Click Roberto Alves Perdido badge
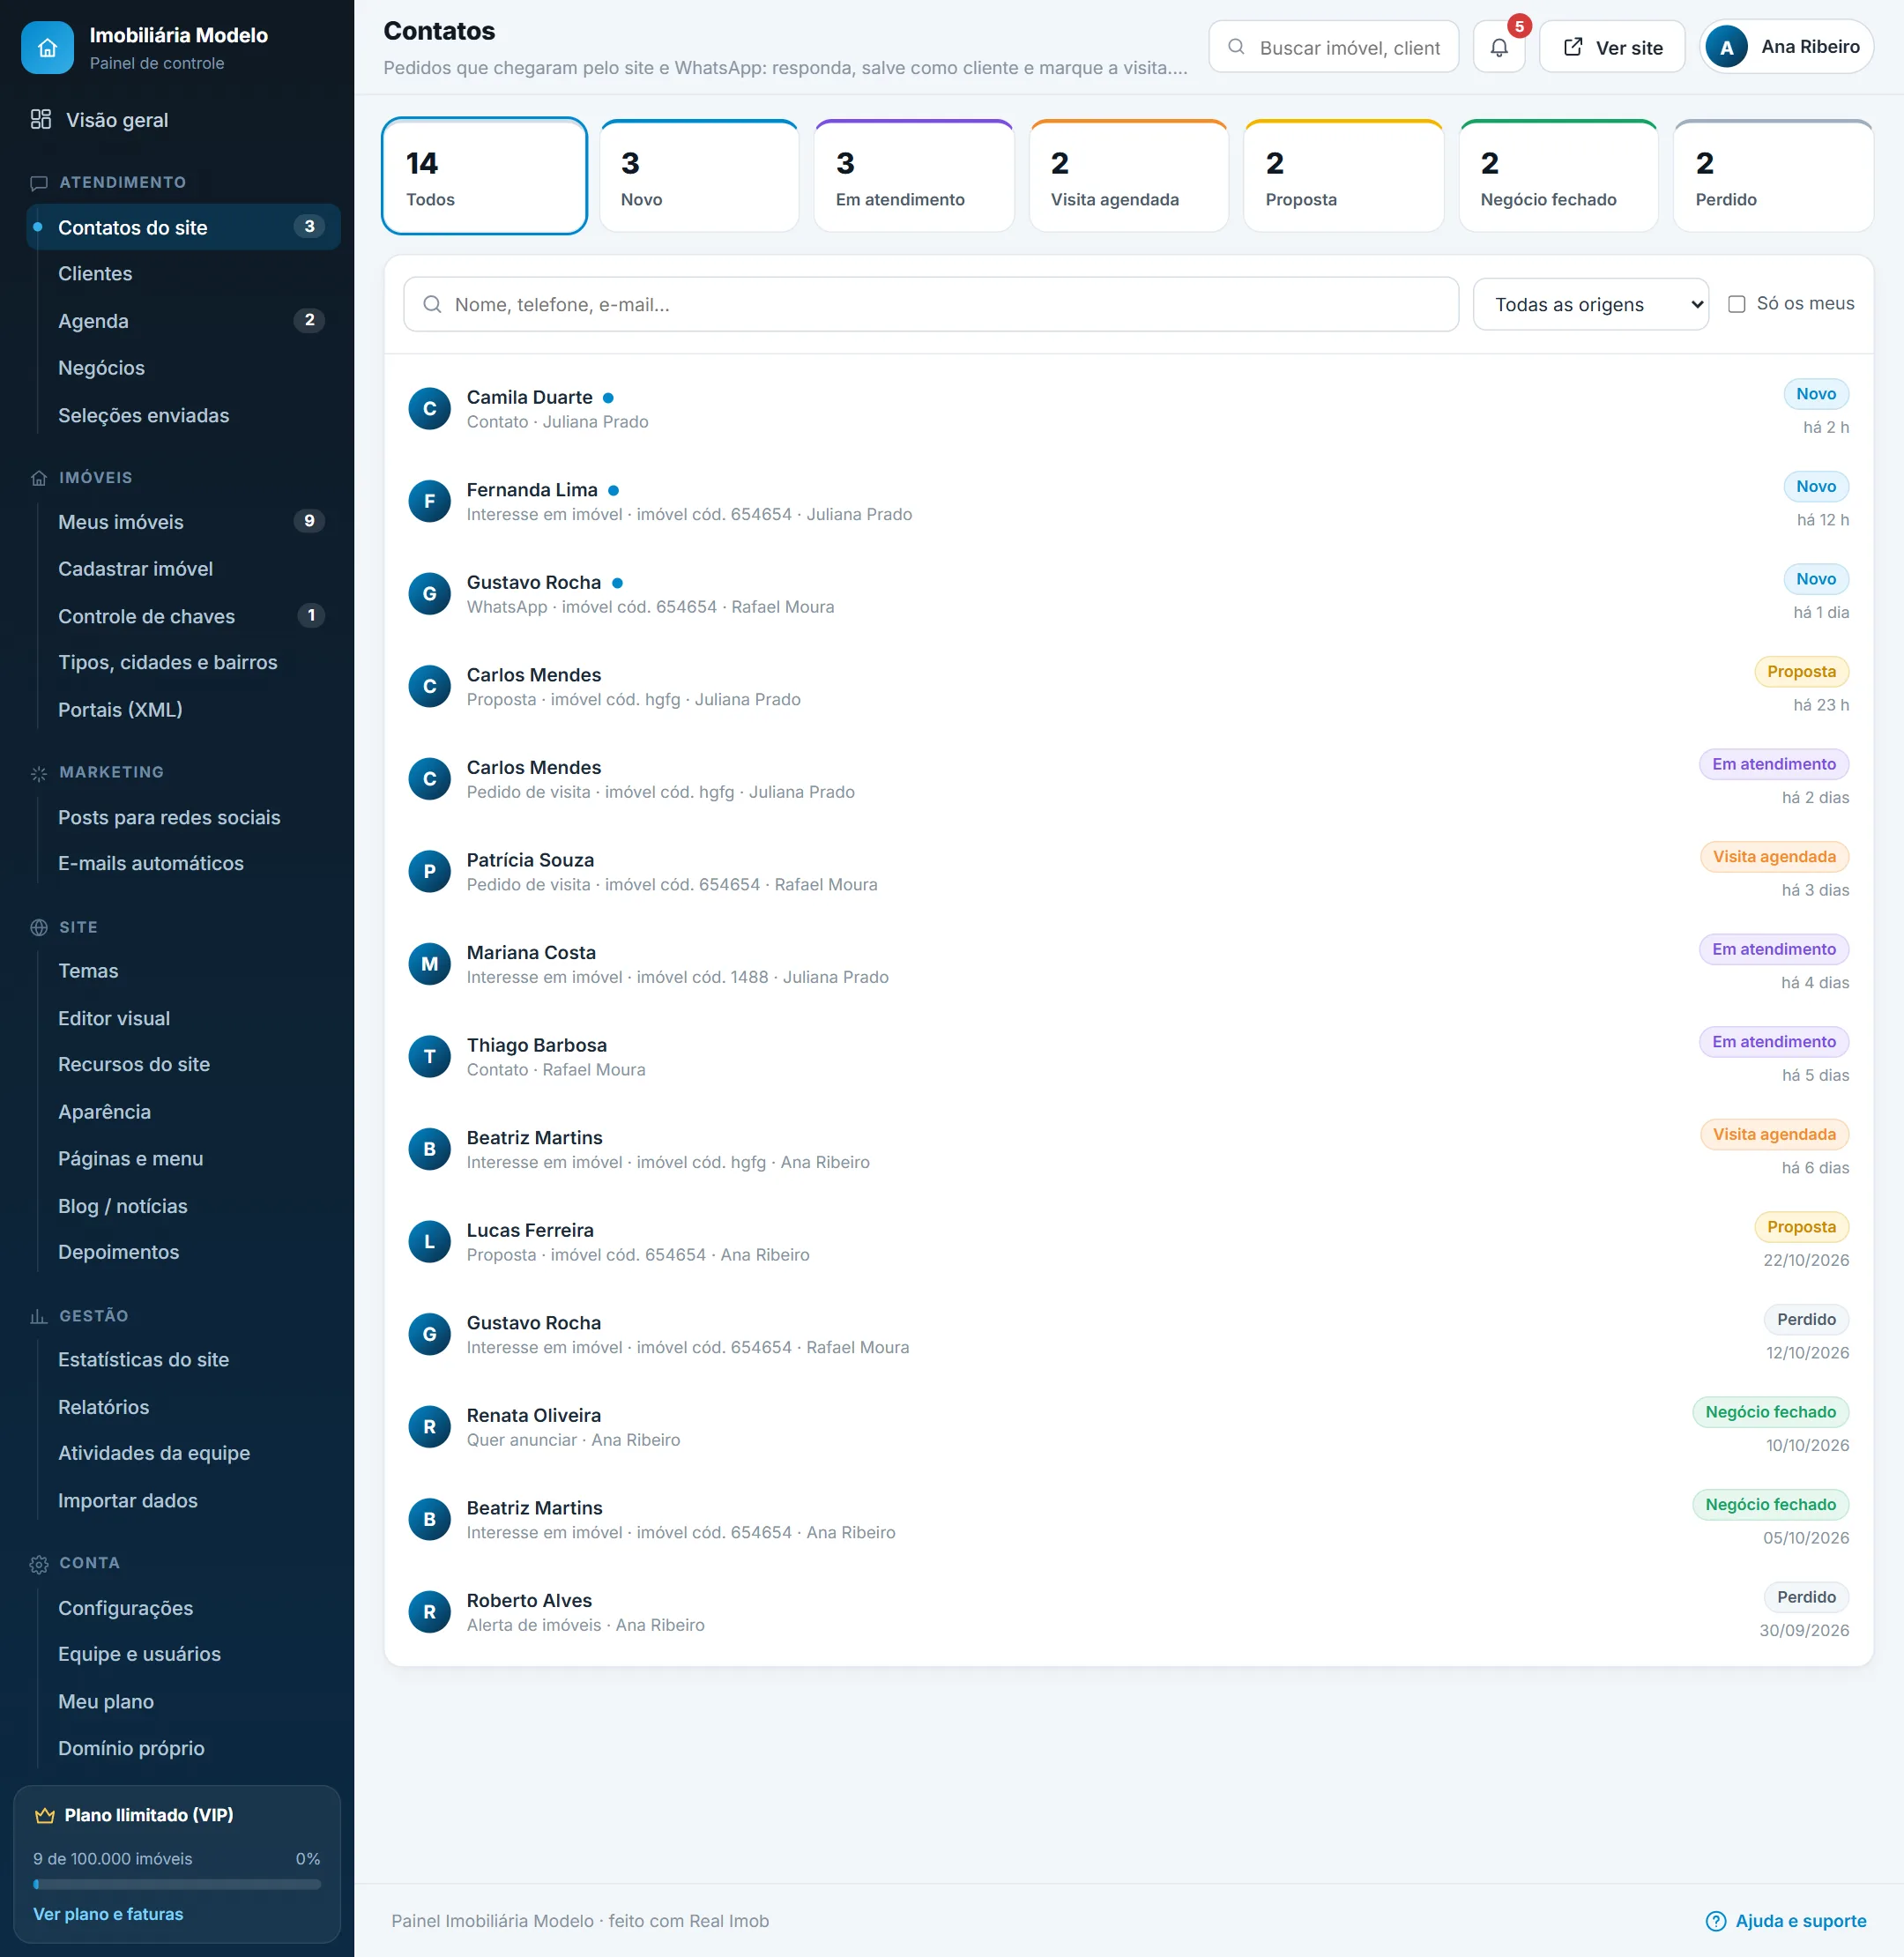 (x=1807, y=1597)
